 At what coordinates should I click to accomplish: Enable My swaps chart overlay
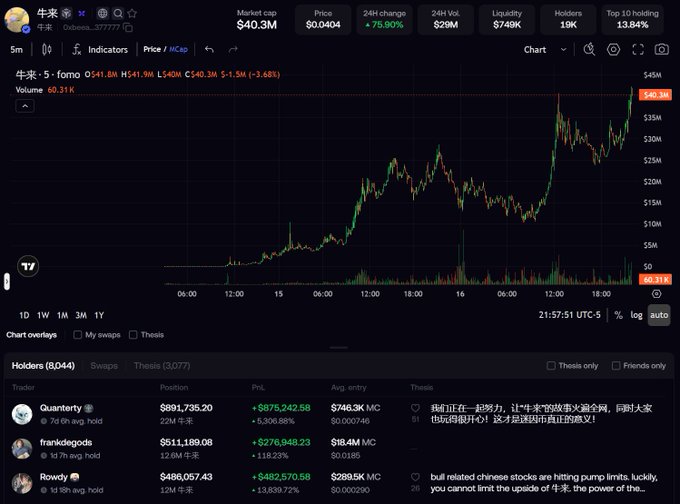coord(78,335)
